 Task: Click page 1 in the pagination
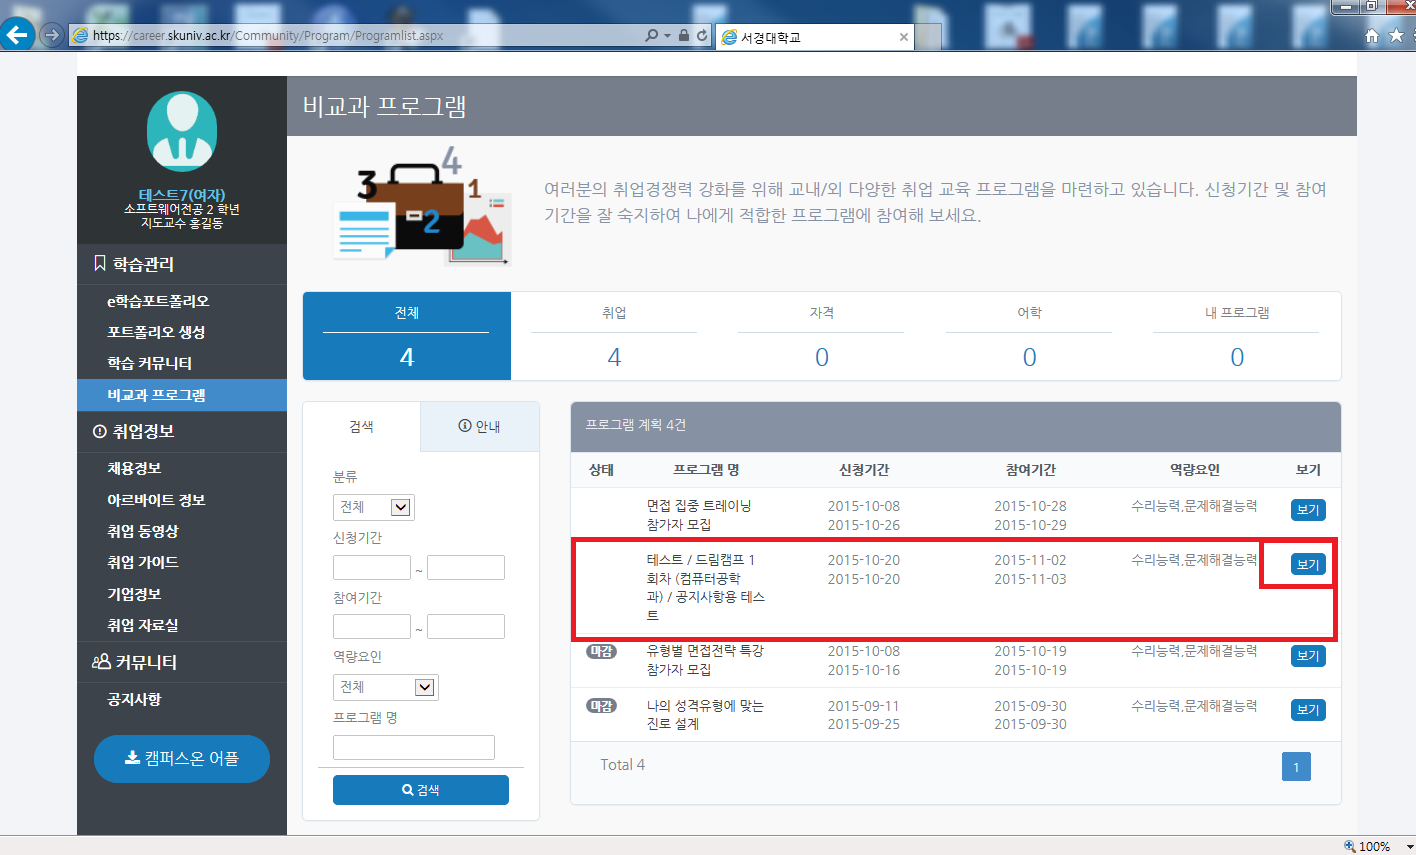click(1296, 765)
